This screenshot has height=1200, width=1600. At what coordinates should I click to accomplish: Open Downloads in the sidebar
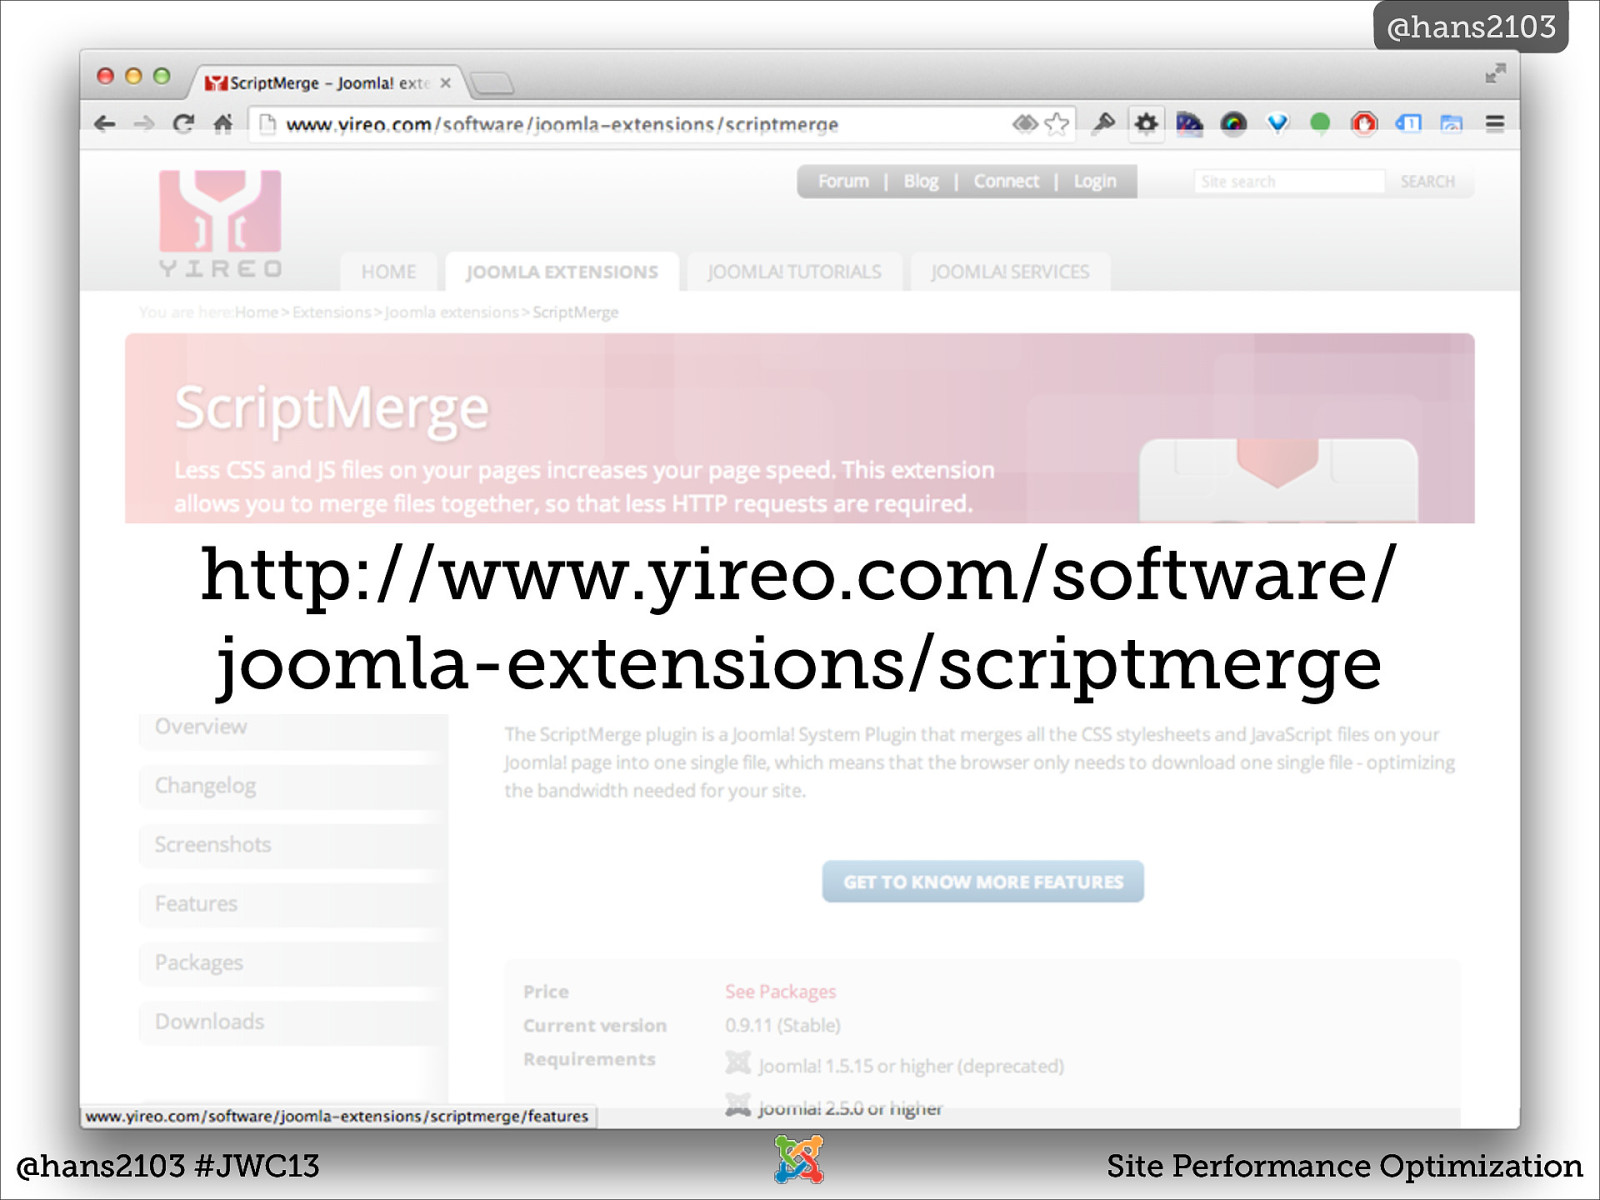(x=290, y=1022)
